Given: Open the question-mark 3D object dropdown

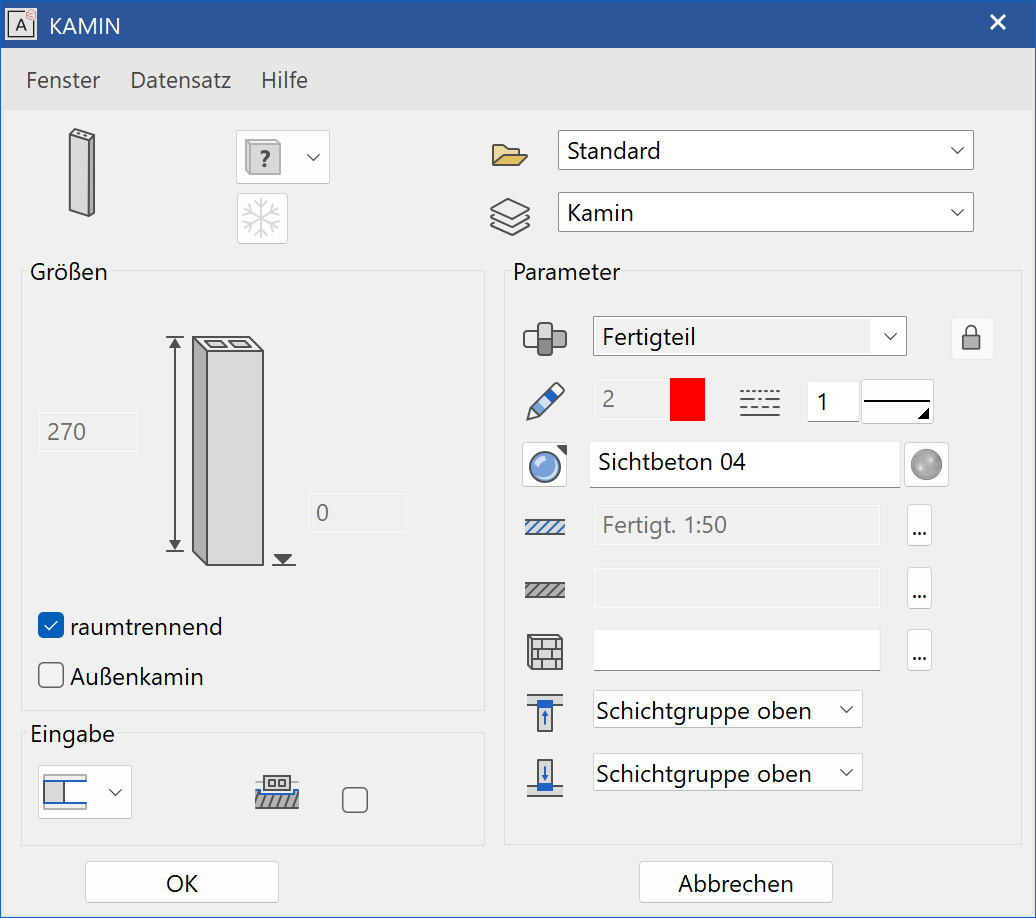Looking at the screenshot, I should (283, 157).
